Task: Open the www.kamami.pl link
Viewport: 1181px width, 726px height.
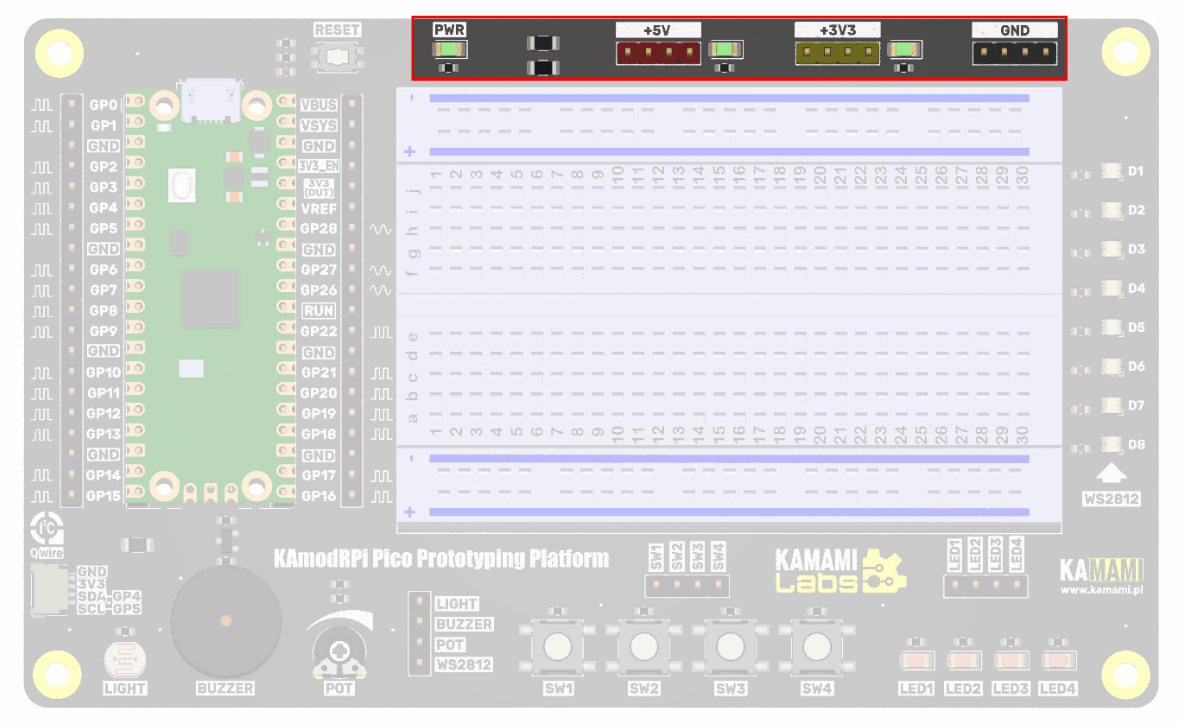Action: tap(1102, 592)
